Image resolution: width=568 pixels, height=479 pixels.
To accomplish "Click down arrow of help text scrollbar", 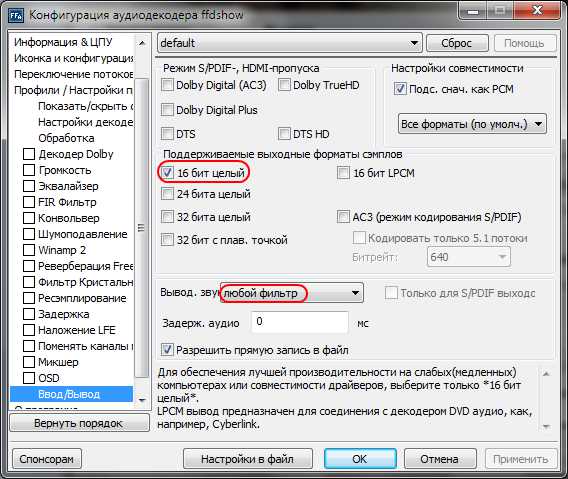I will [x=547, y=426].
